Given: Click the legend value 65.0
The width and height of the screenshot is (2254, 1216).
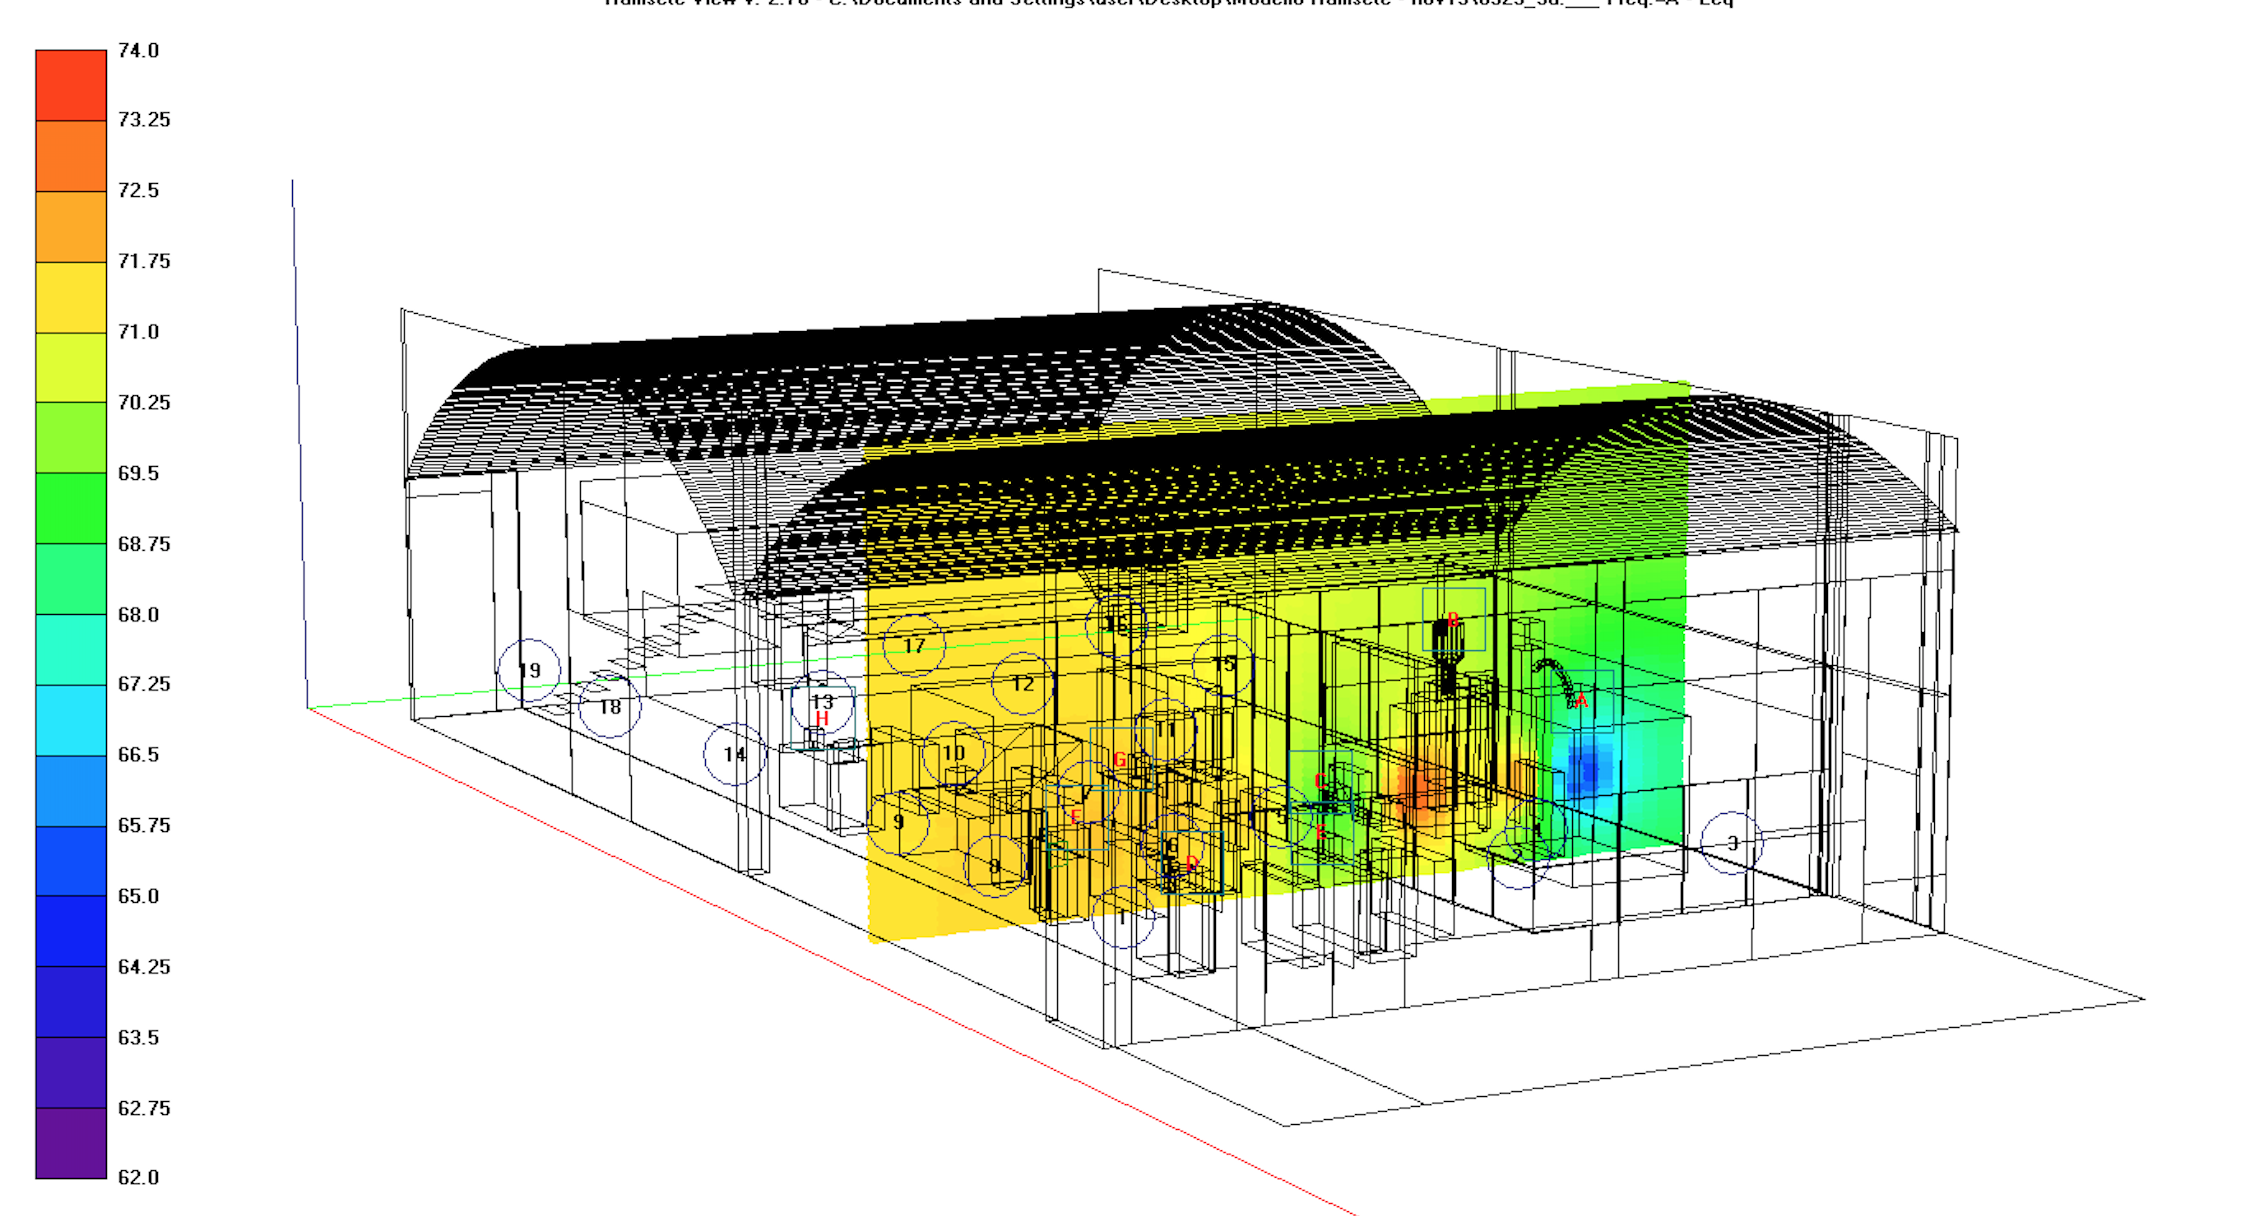Looking at the screenshot, I should (138, 896).
